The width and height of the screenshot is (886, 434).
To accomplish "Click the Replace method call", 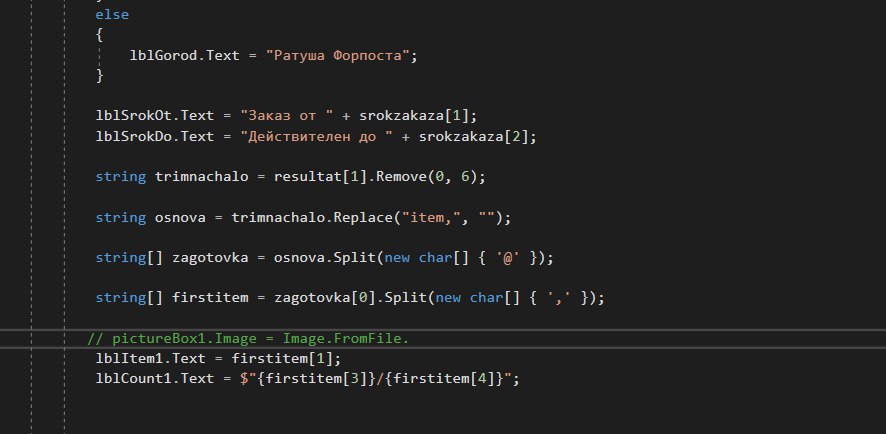I will (x=363, y=218).
